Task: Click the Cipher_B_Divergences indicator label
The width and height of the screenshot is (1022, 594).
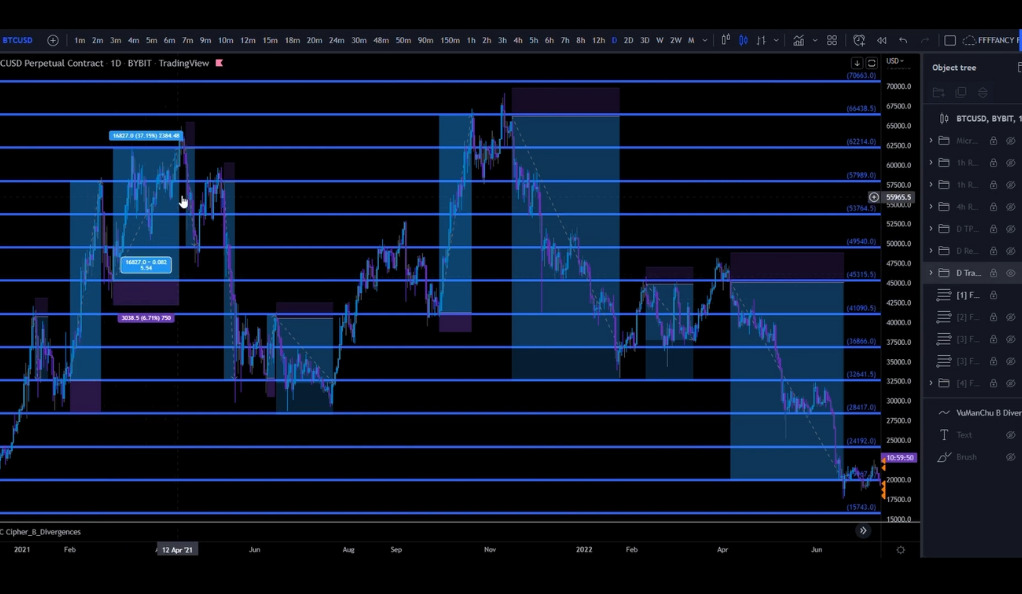Action: (x=41, y=532)
